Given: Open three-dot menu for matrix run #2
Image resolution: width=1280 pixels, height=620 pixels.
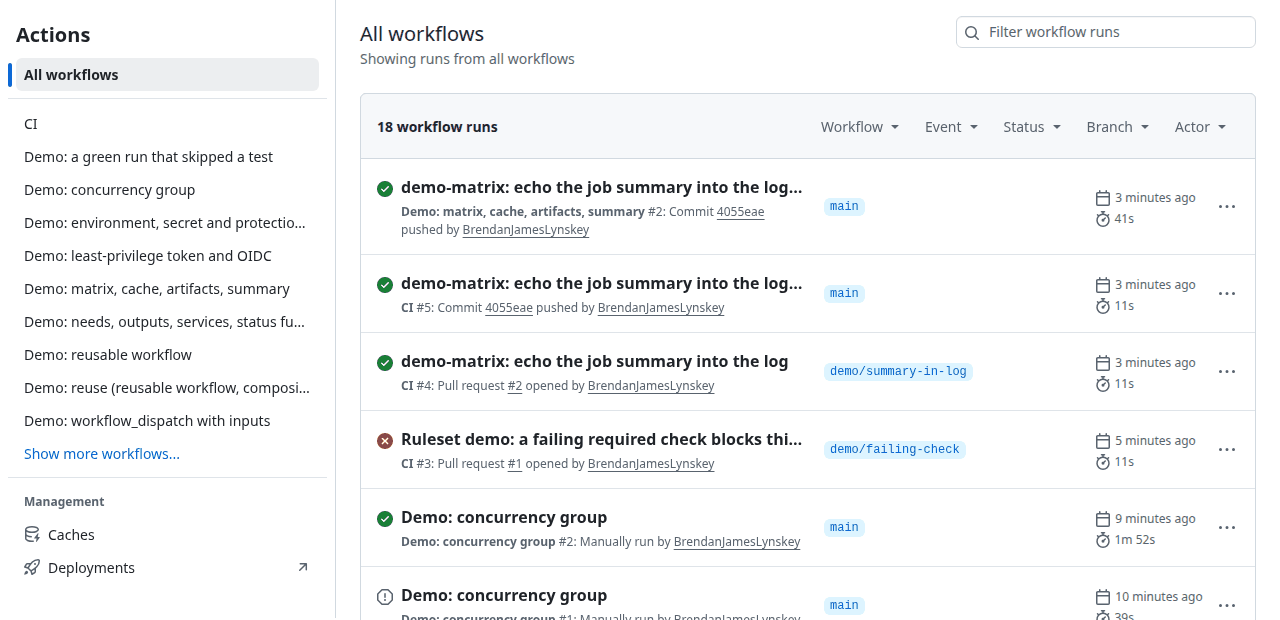Looking at the screenshot, I should click(x=1227, y=207).
